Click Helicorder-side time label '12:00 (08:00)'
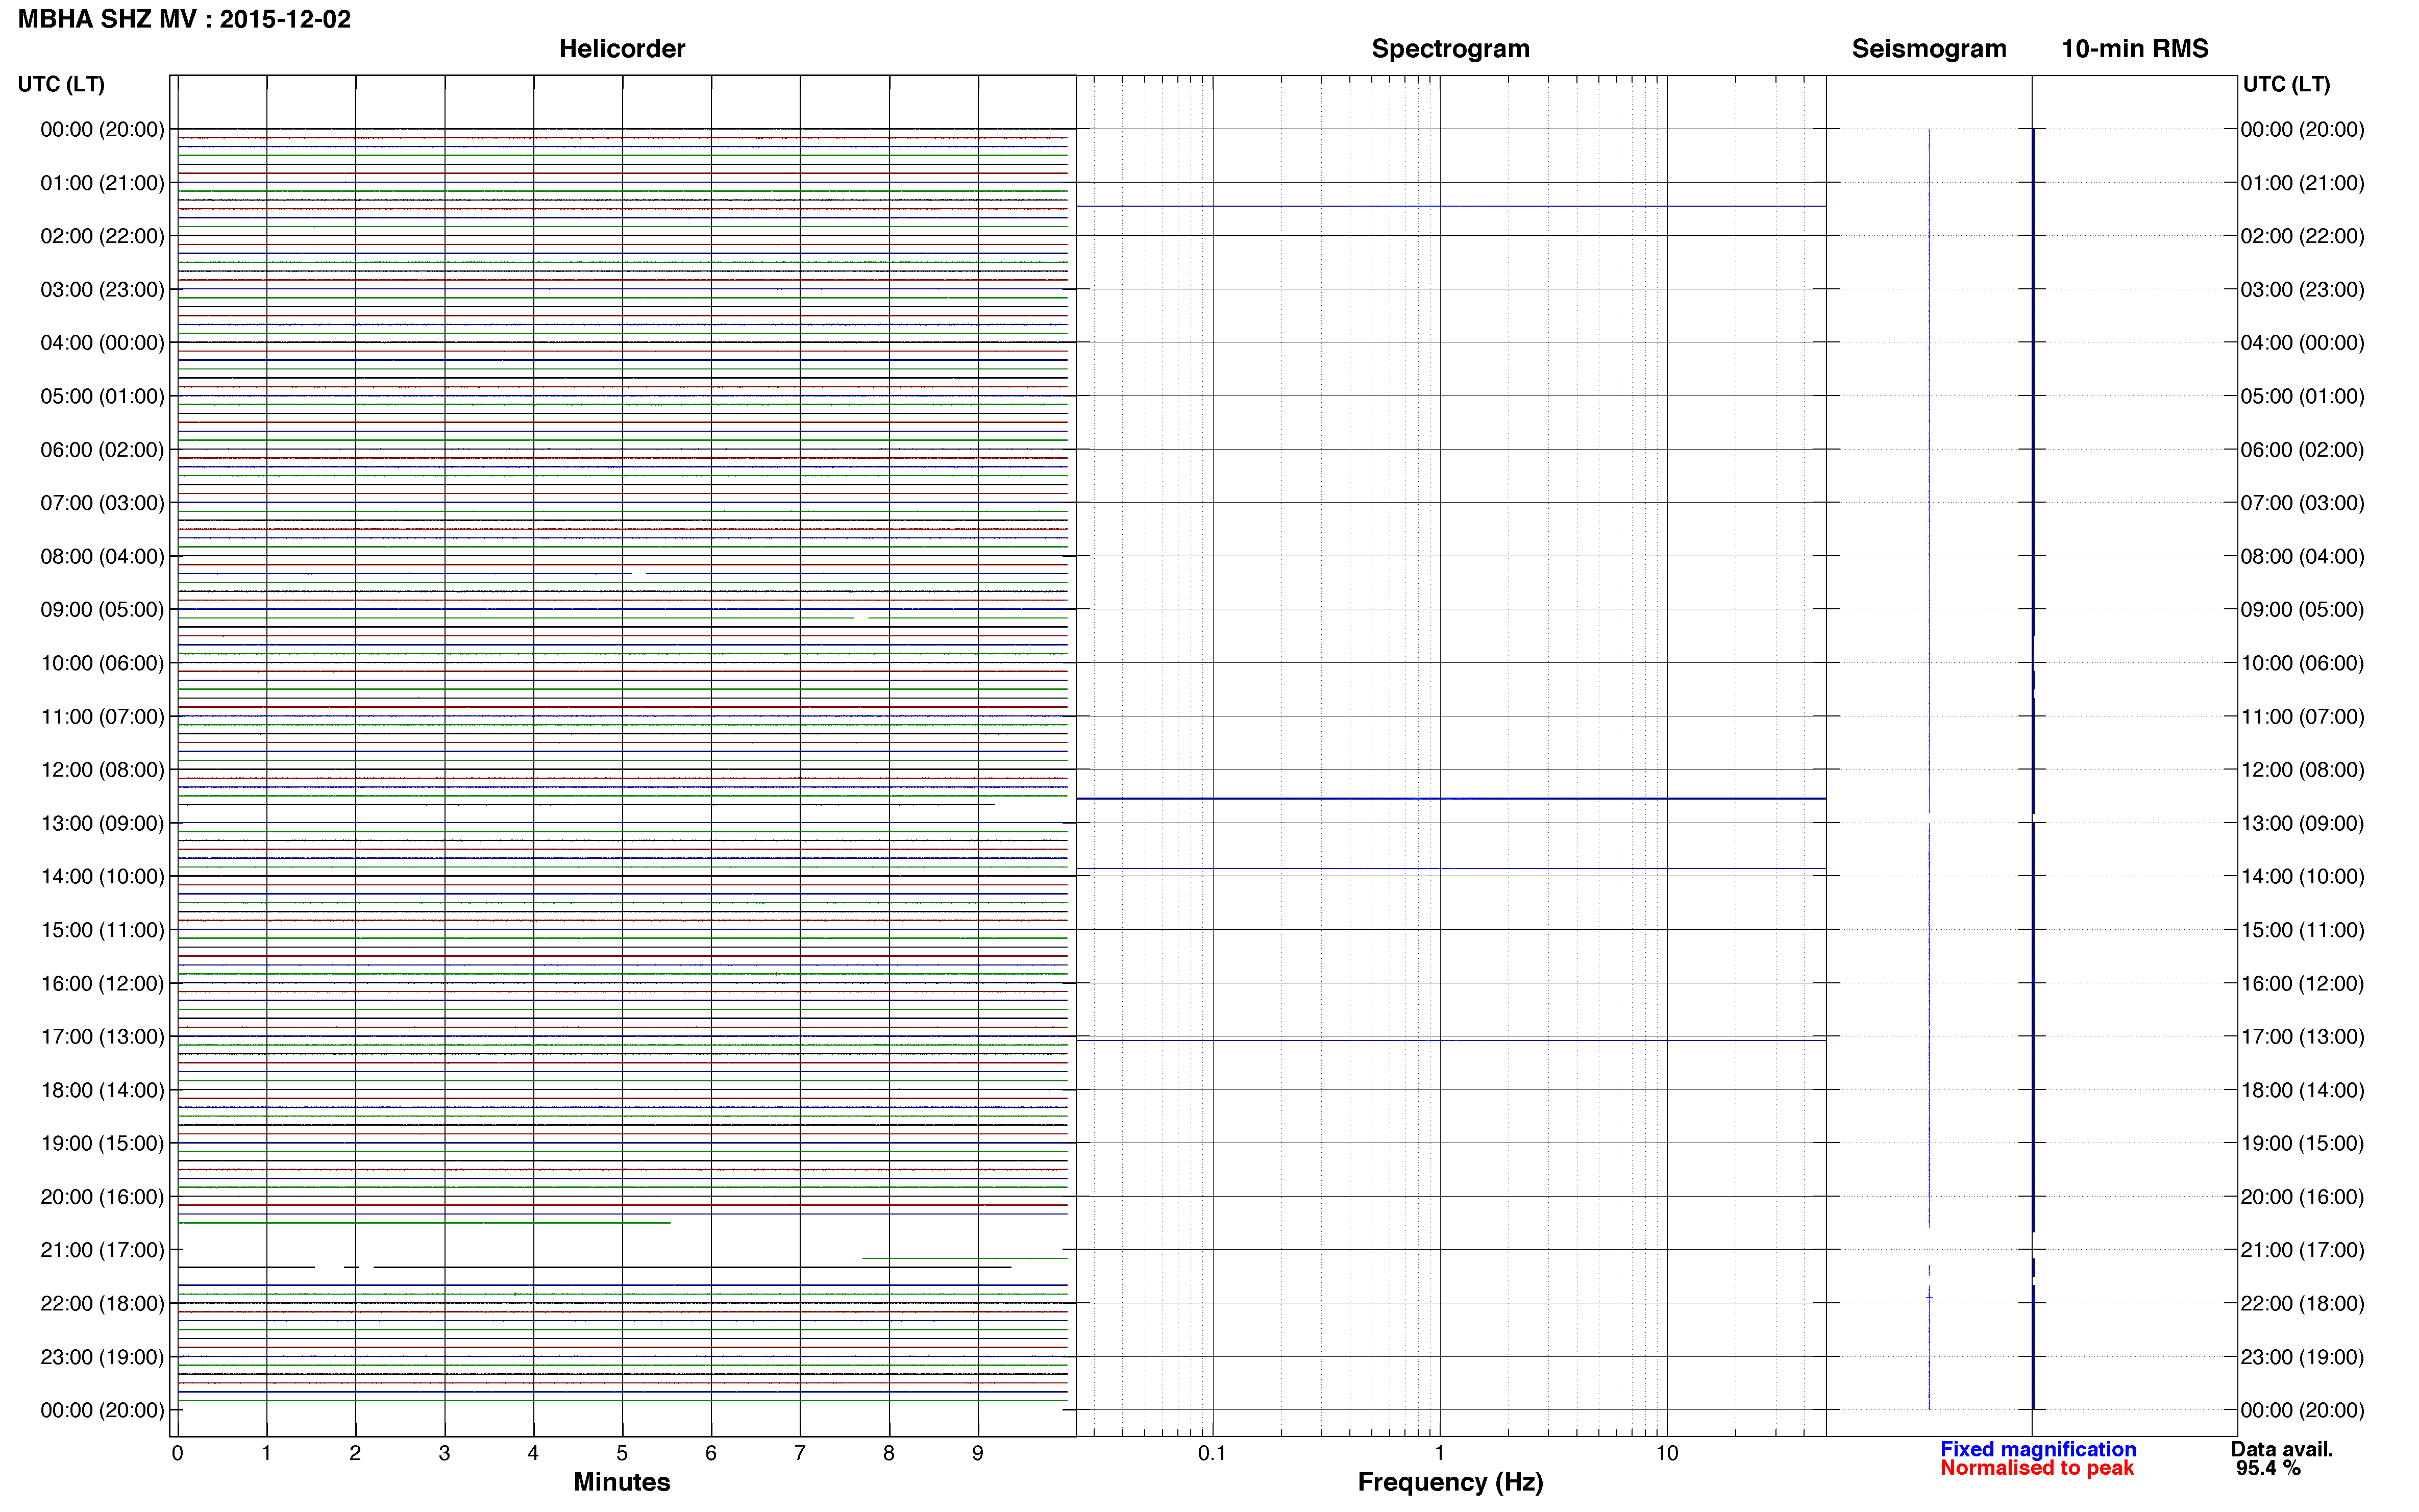Viewport: 2419px width, 1512px height. pos(102,770)
